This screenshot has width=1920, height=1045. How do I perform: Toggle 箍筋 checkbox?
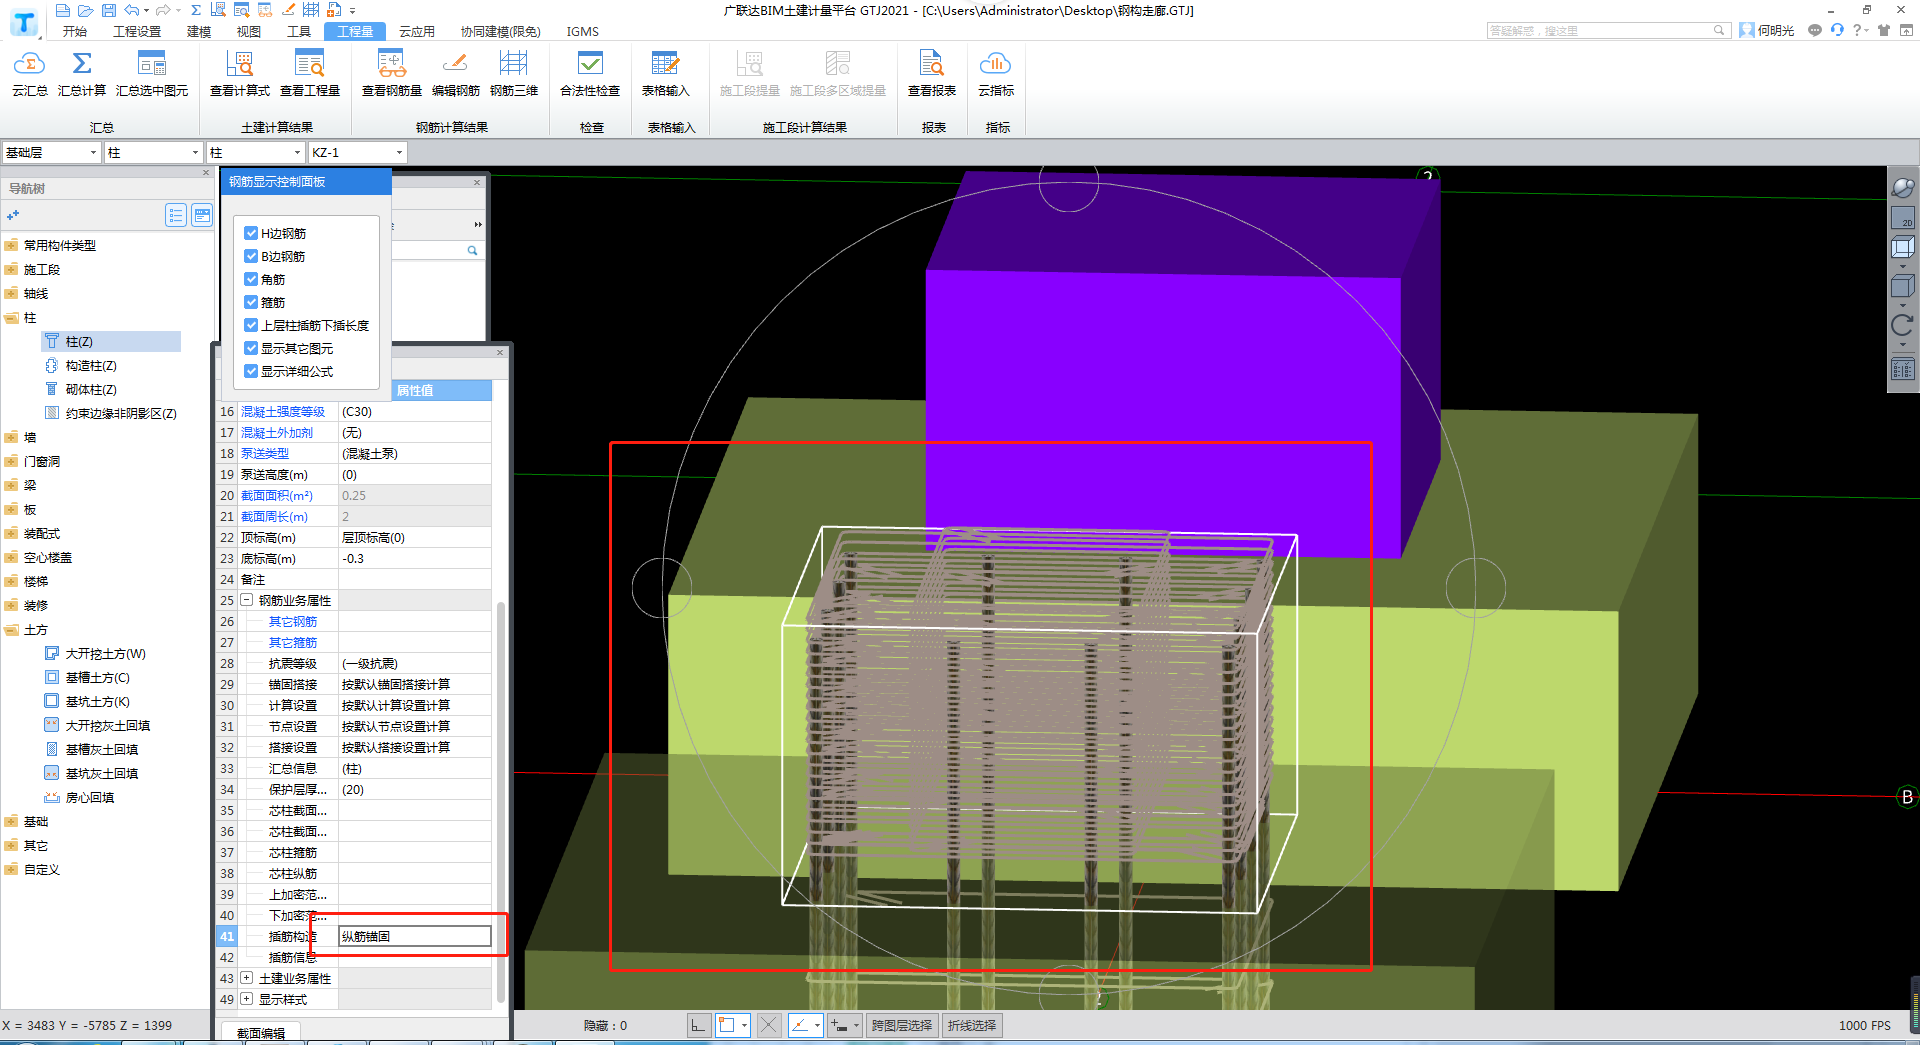[251, 302]
